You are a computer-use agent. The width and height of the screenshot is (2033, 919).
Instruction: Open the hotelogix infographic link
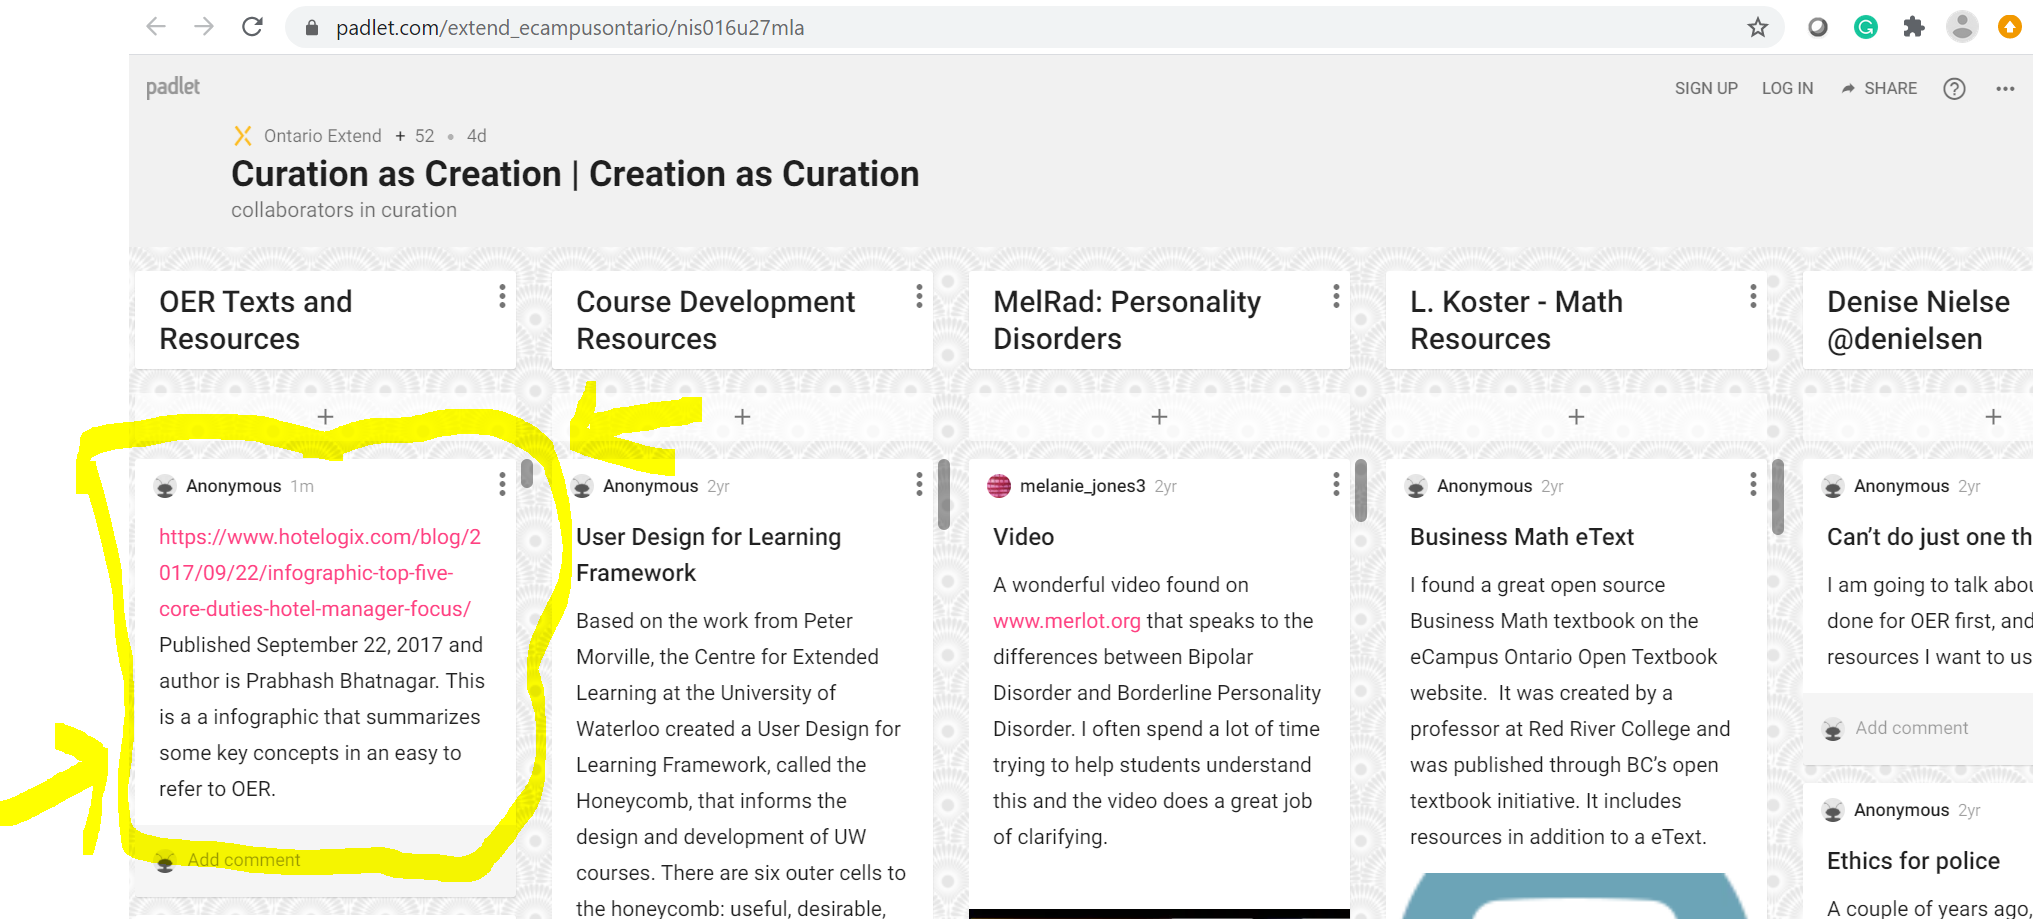tap(318, 572)
